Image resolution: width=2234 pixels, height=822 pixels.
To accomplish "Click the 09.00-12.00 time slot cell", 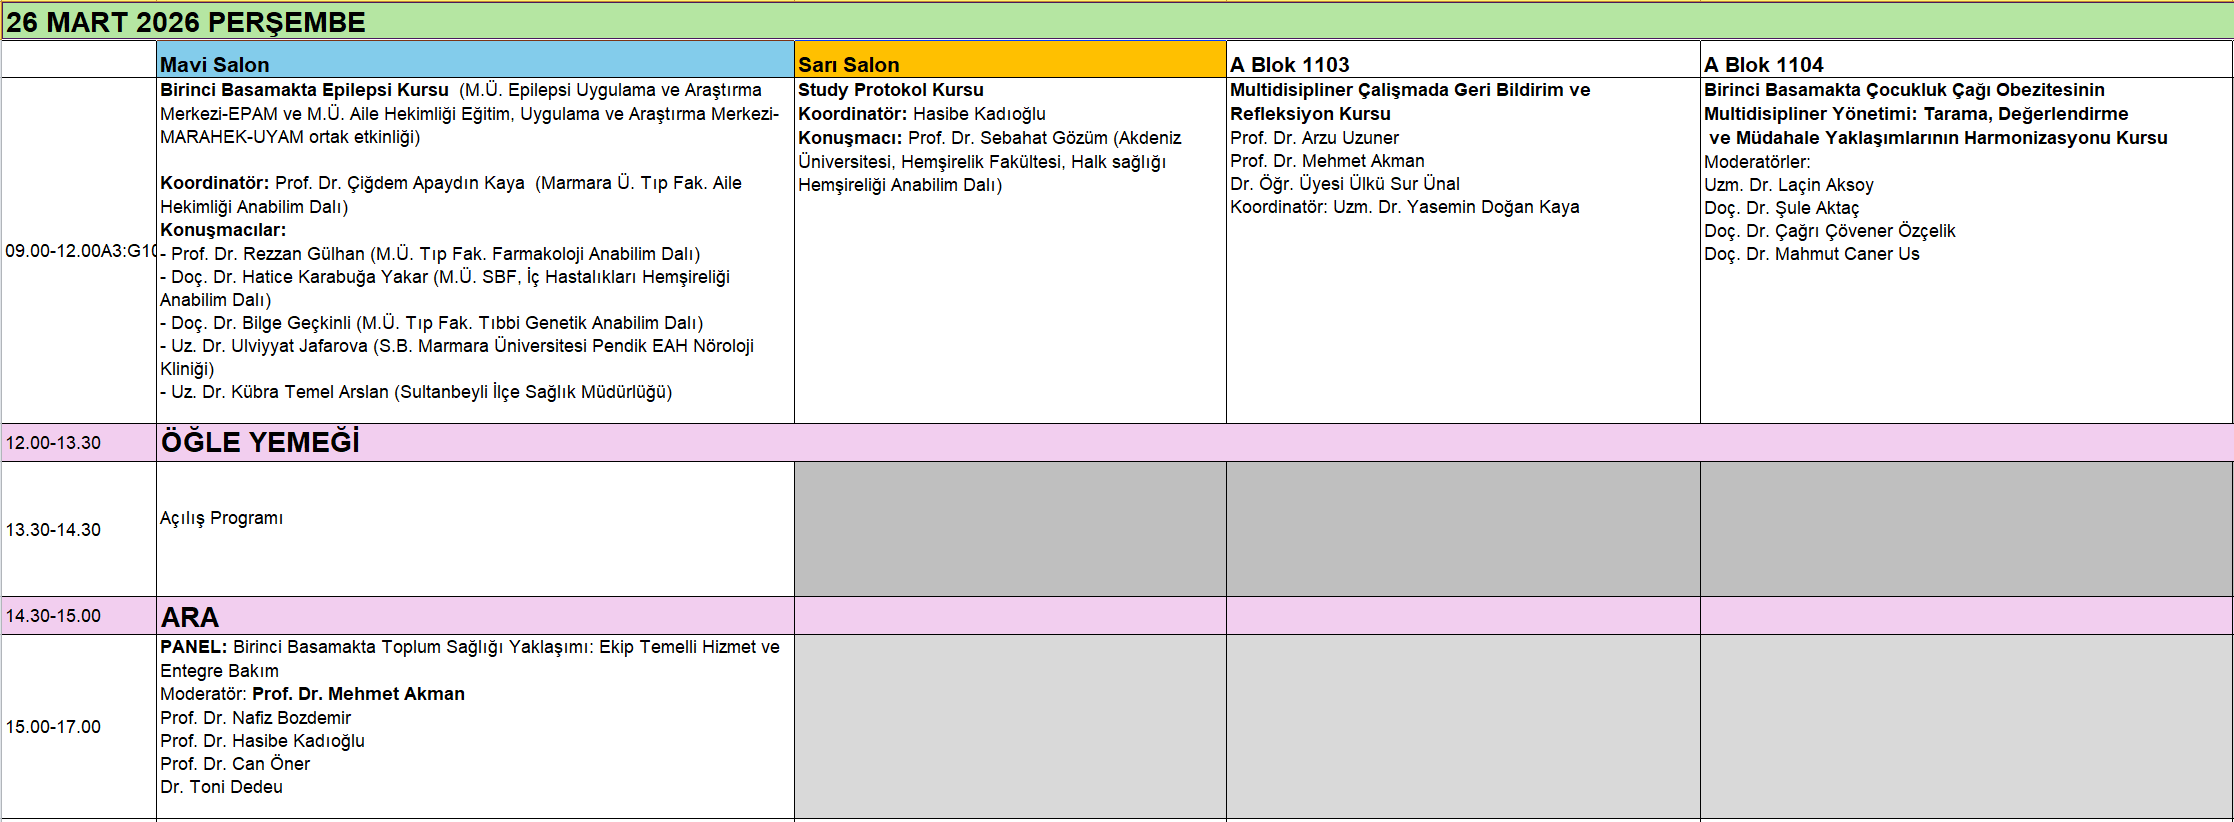I will pyautogui.click(x=79, y=250).
